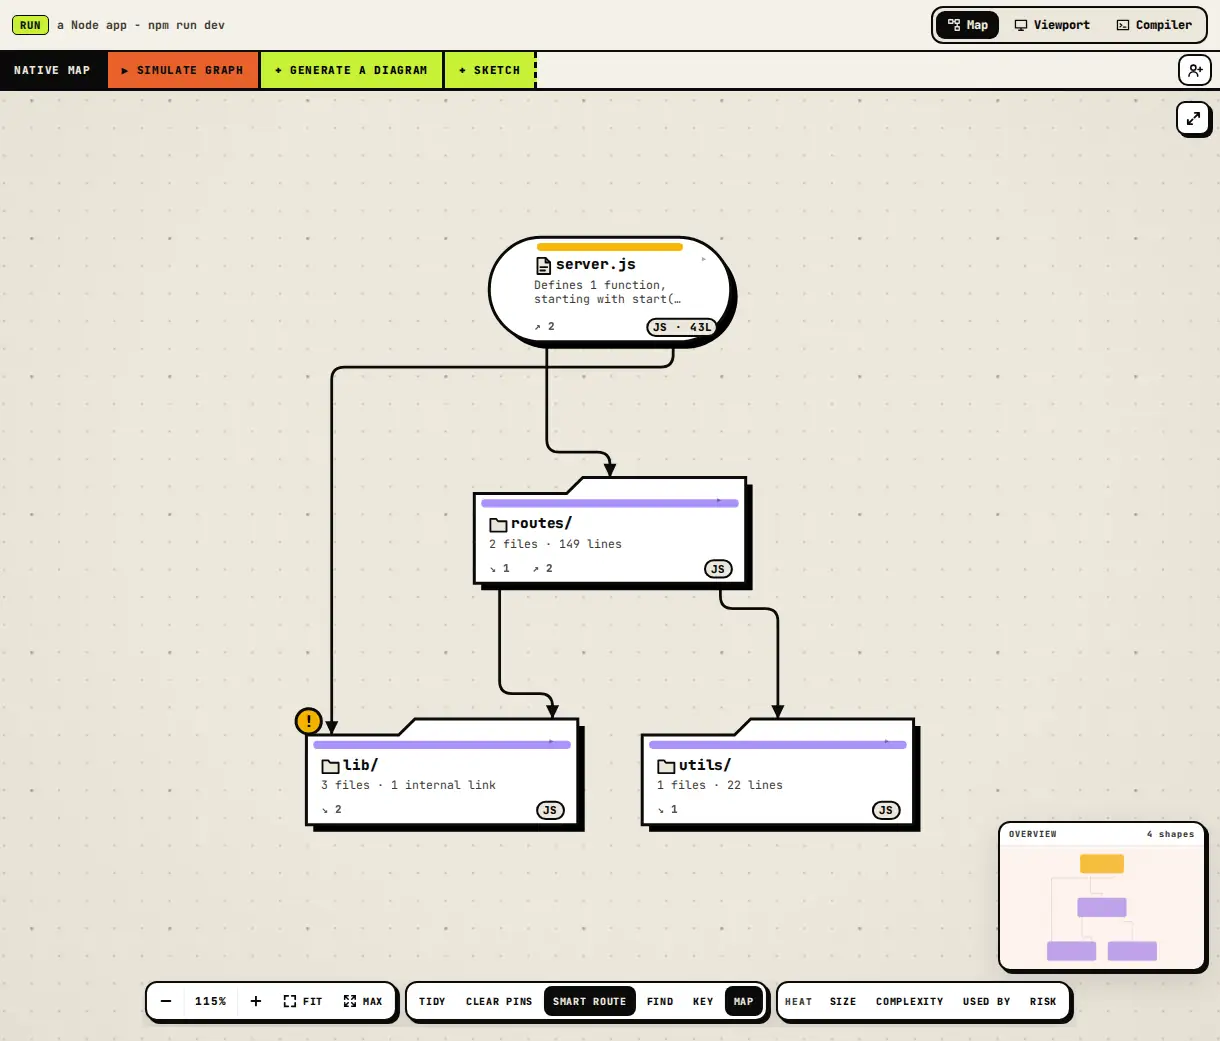Screen dimensions: 1220x1041
Task: Click the utils/ folder icon
Action: point(666,766)
